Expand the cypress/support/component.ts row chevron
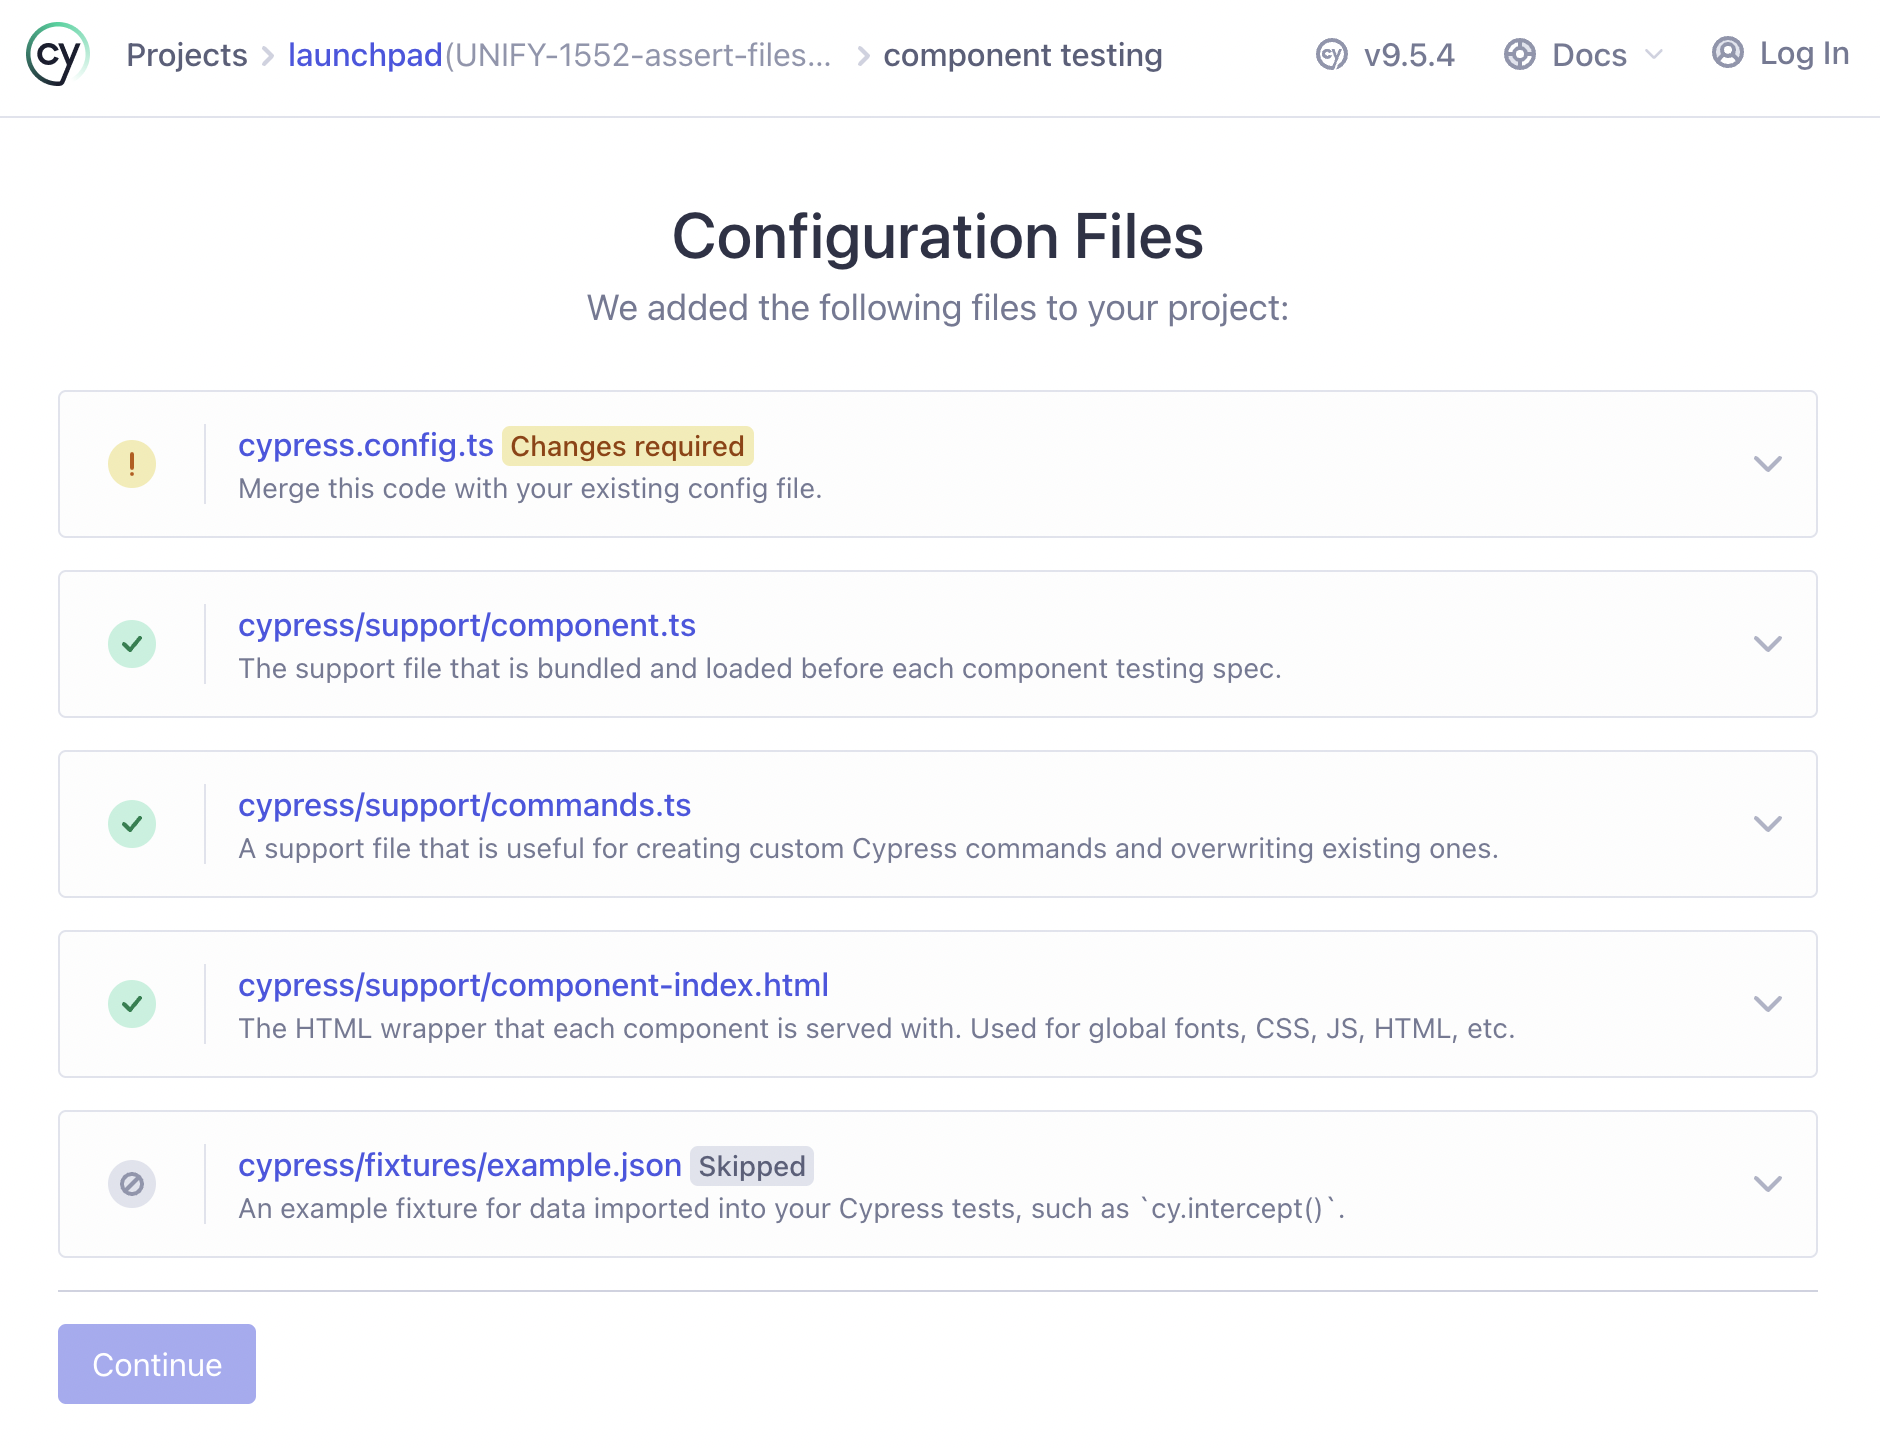Image resolution: width=1880 pixels, height=1448 pixels. click(1768, 644)
